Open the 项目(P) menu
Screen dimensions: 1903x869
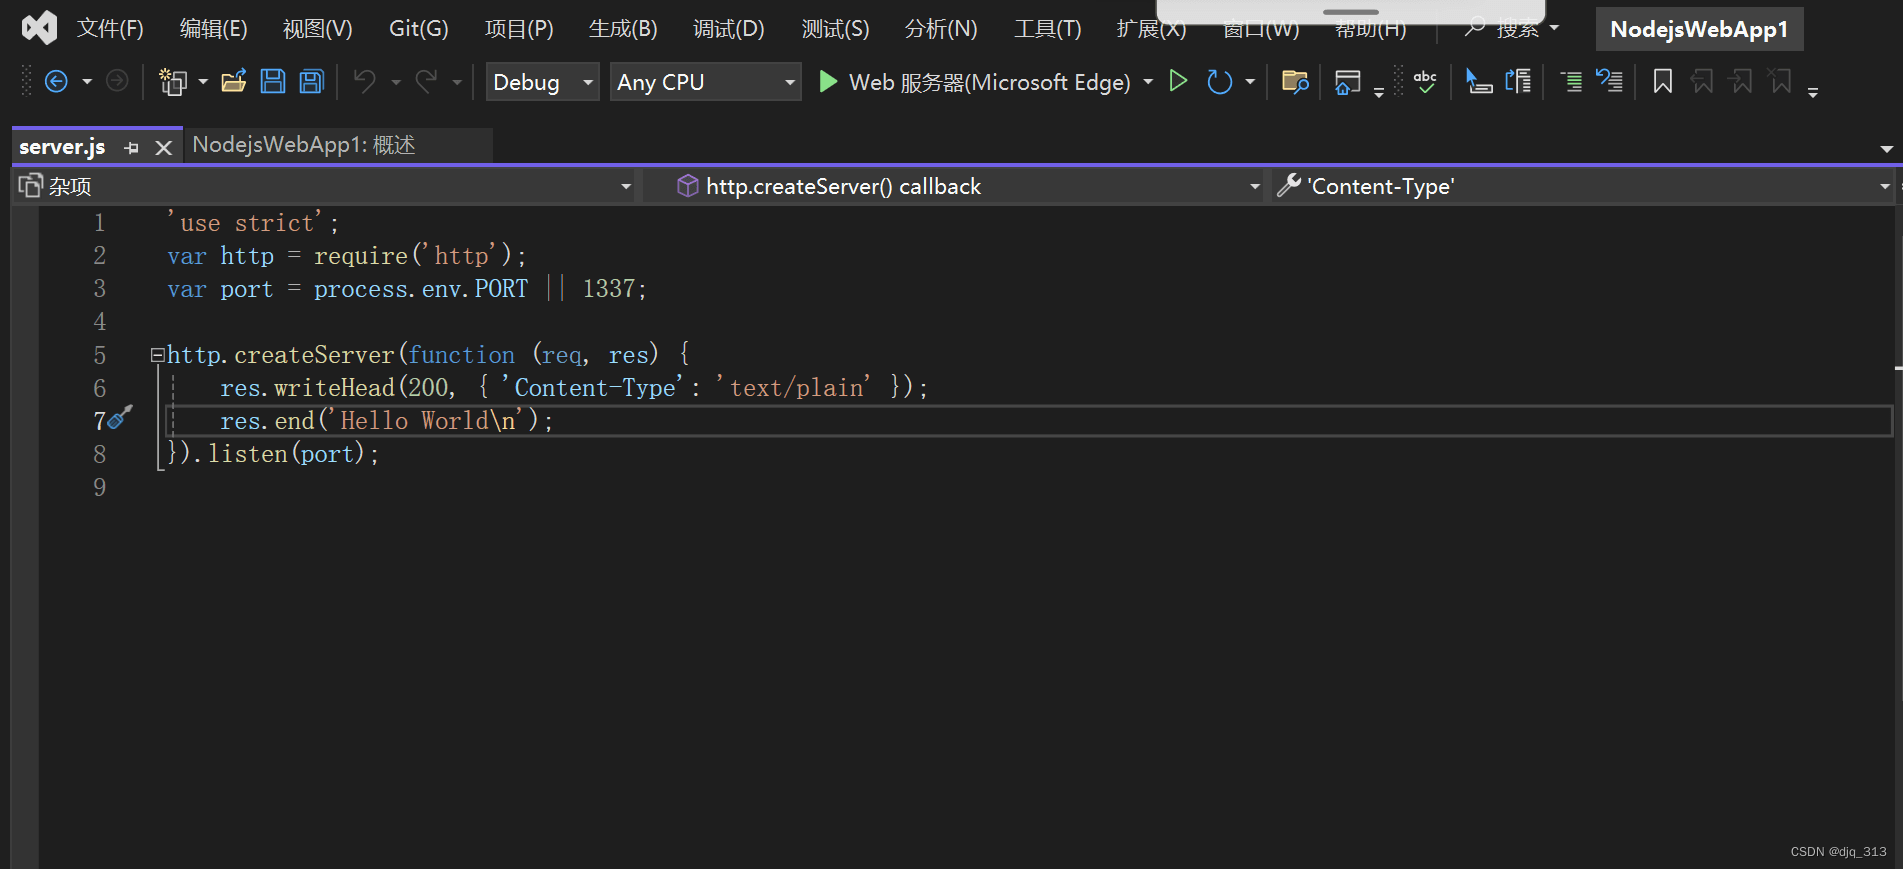coord(519,29)
